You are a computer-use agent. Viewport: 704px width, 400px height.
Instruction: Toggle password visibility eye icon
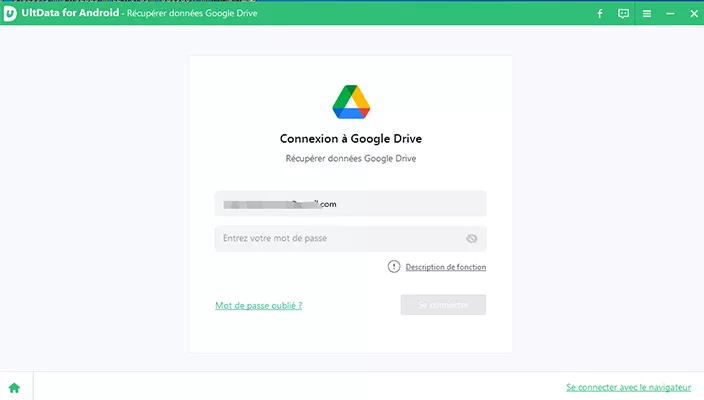point(471,238)
